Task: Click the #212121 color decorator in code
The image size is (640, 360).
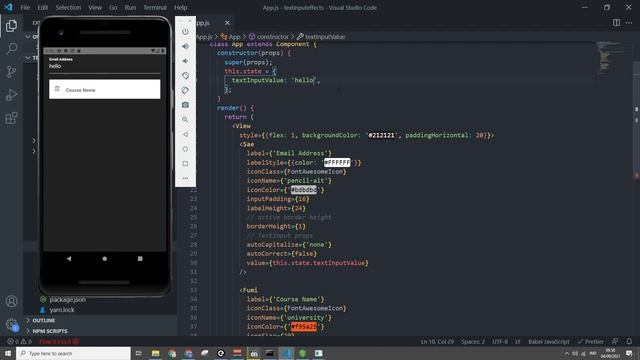Action: (382, 135)
